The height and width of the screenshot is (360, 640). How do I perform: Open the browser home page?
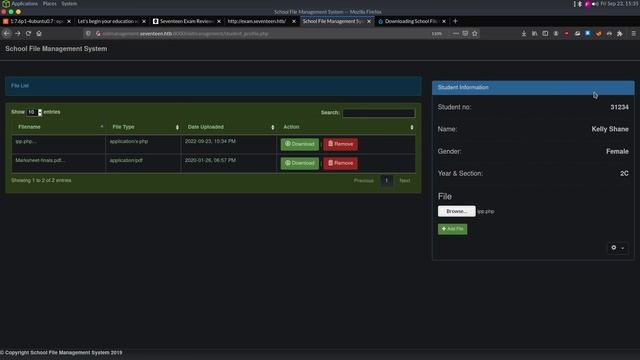point(39,33)
